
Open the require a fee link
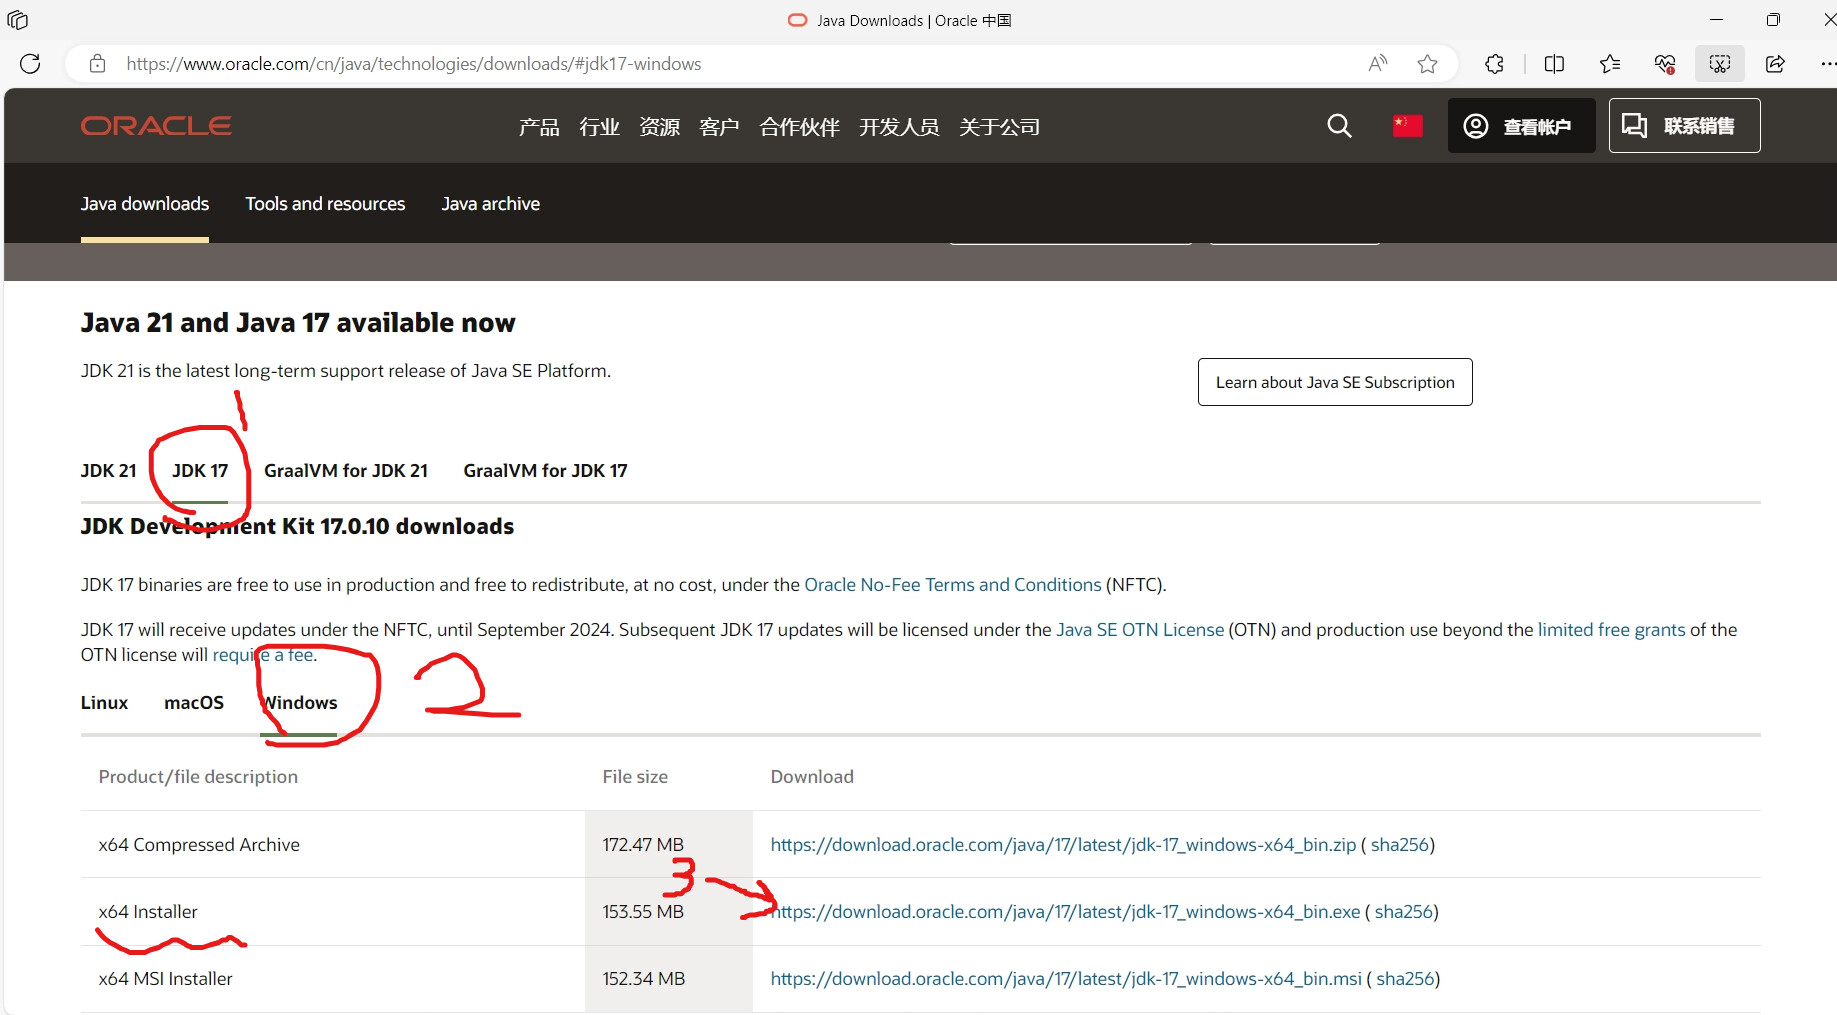click(264, 655)
